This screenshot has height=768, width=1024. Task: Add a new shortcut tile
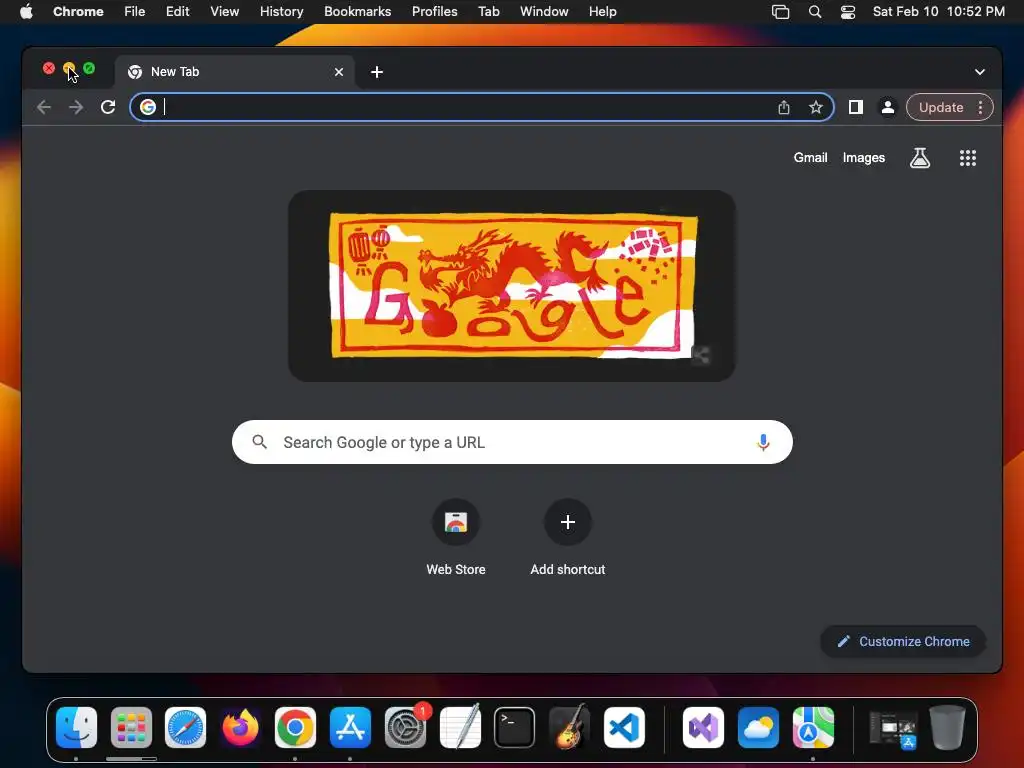(568, 538)
